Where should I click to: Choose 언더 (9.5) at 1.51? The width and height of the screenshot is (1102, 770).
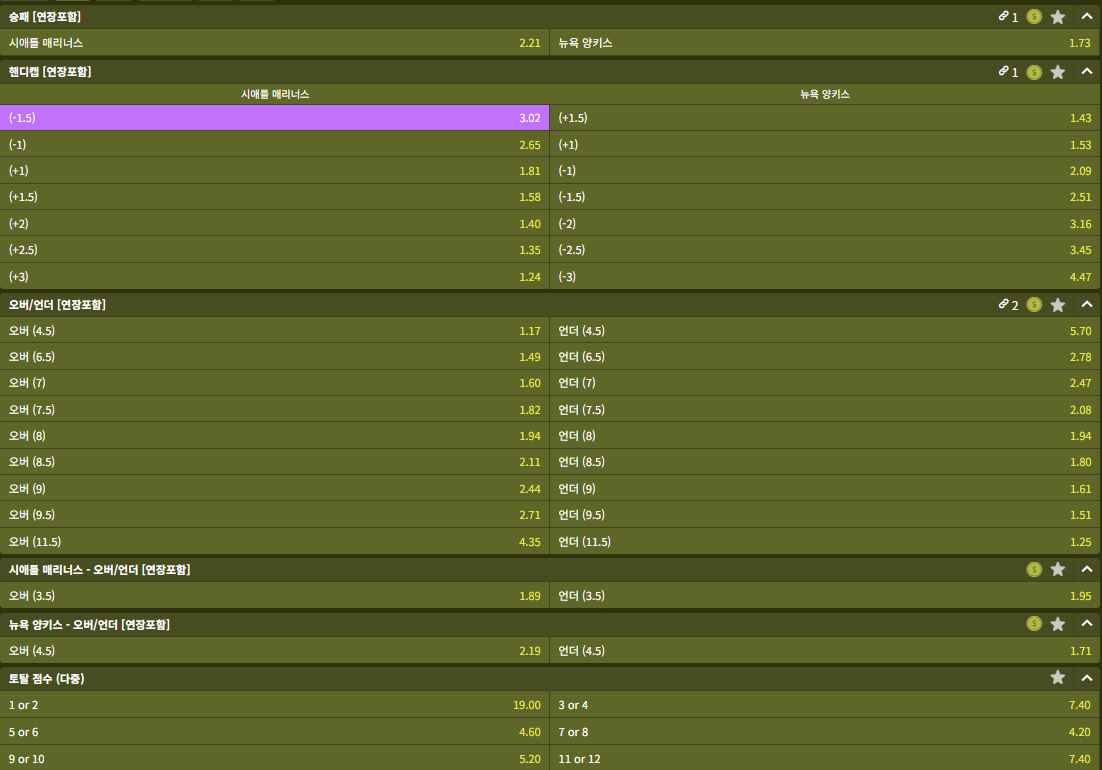coord(825,514)
